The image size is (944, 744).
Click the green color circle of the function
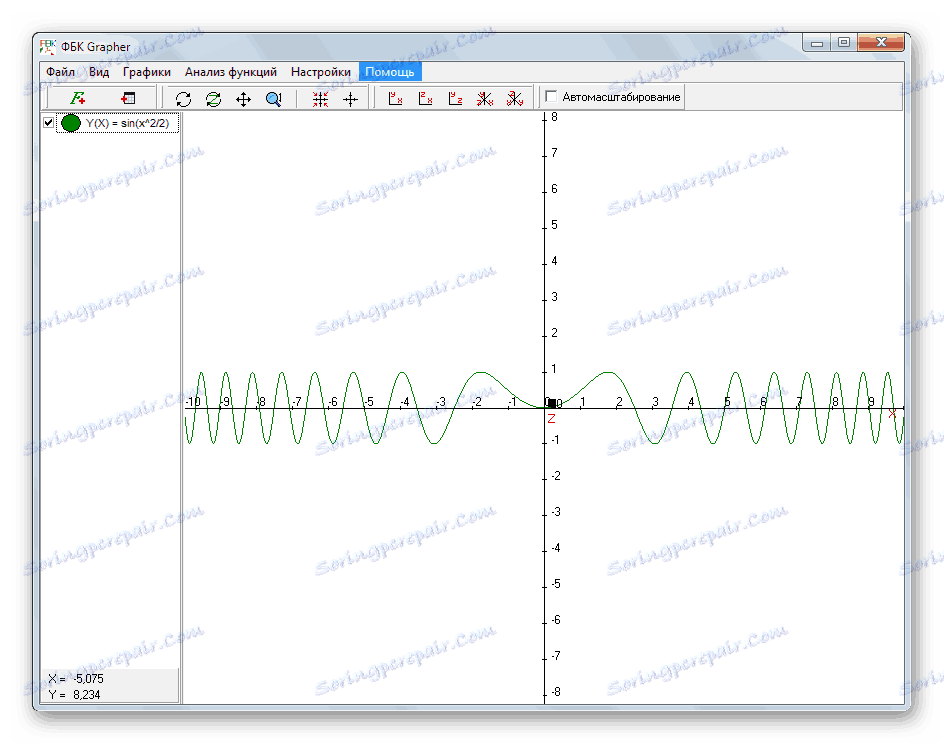(x=70, y=123)
